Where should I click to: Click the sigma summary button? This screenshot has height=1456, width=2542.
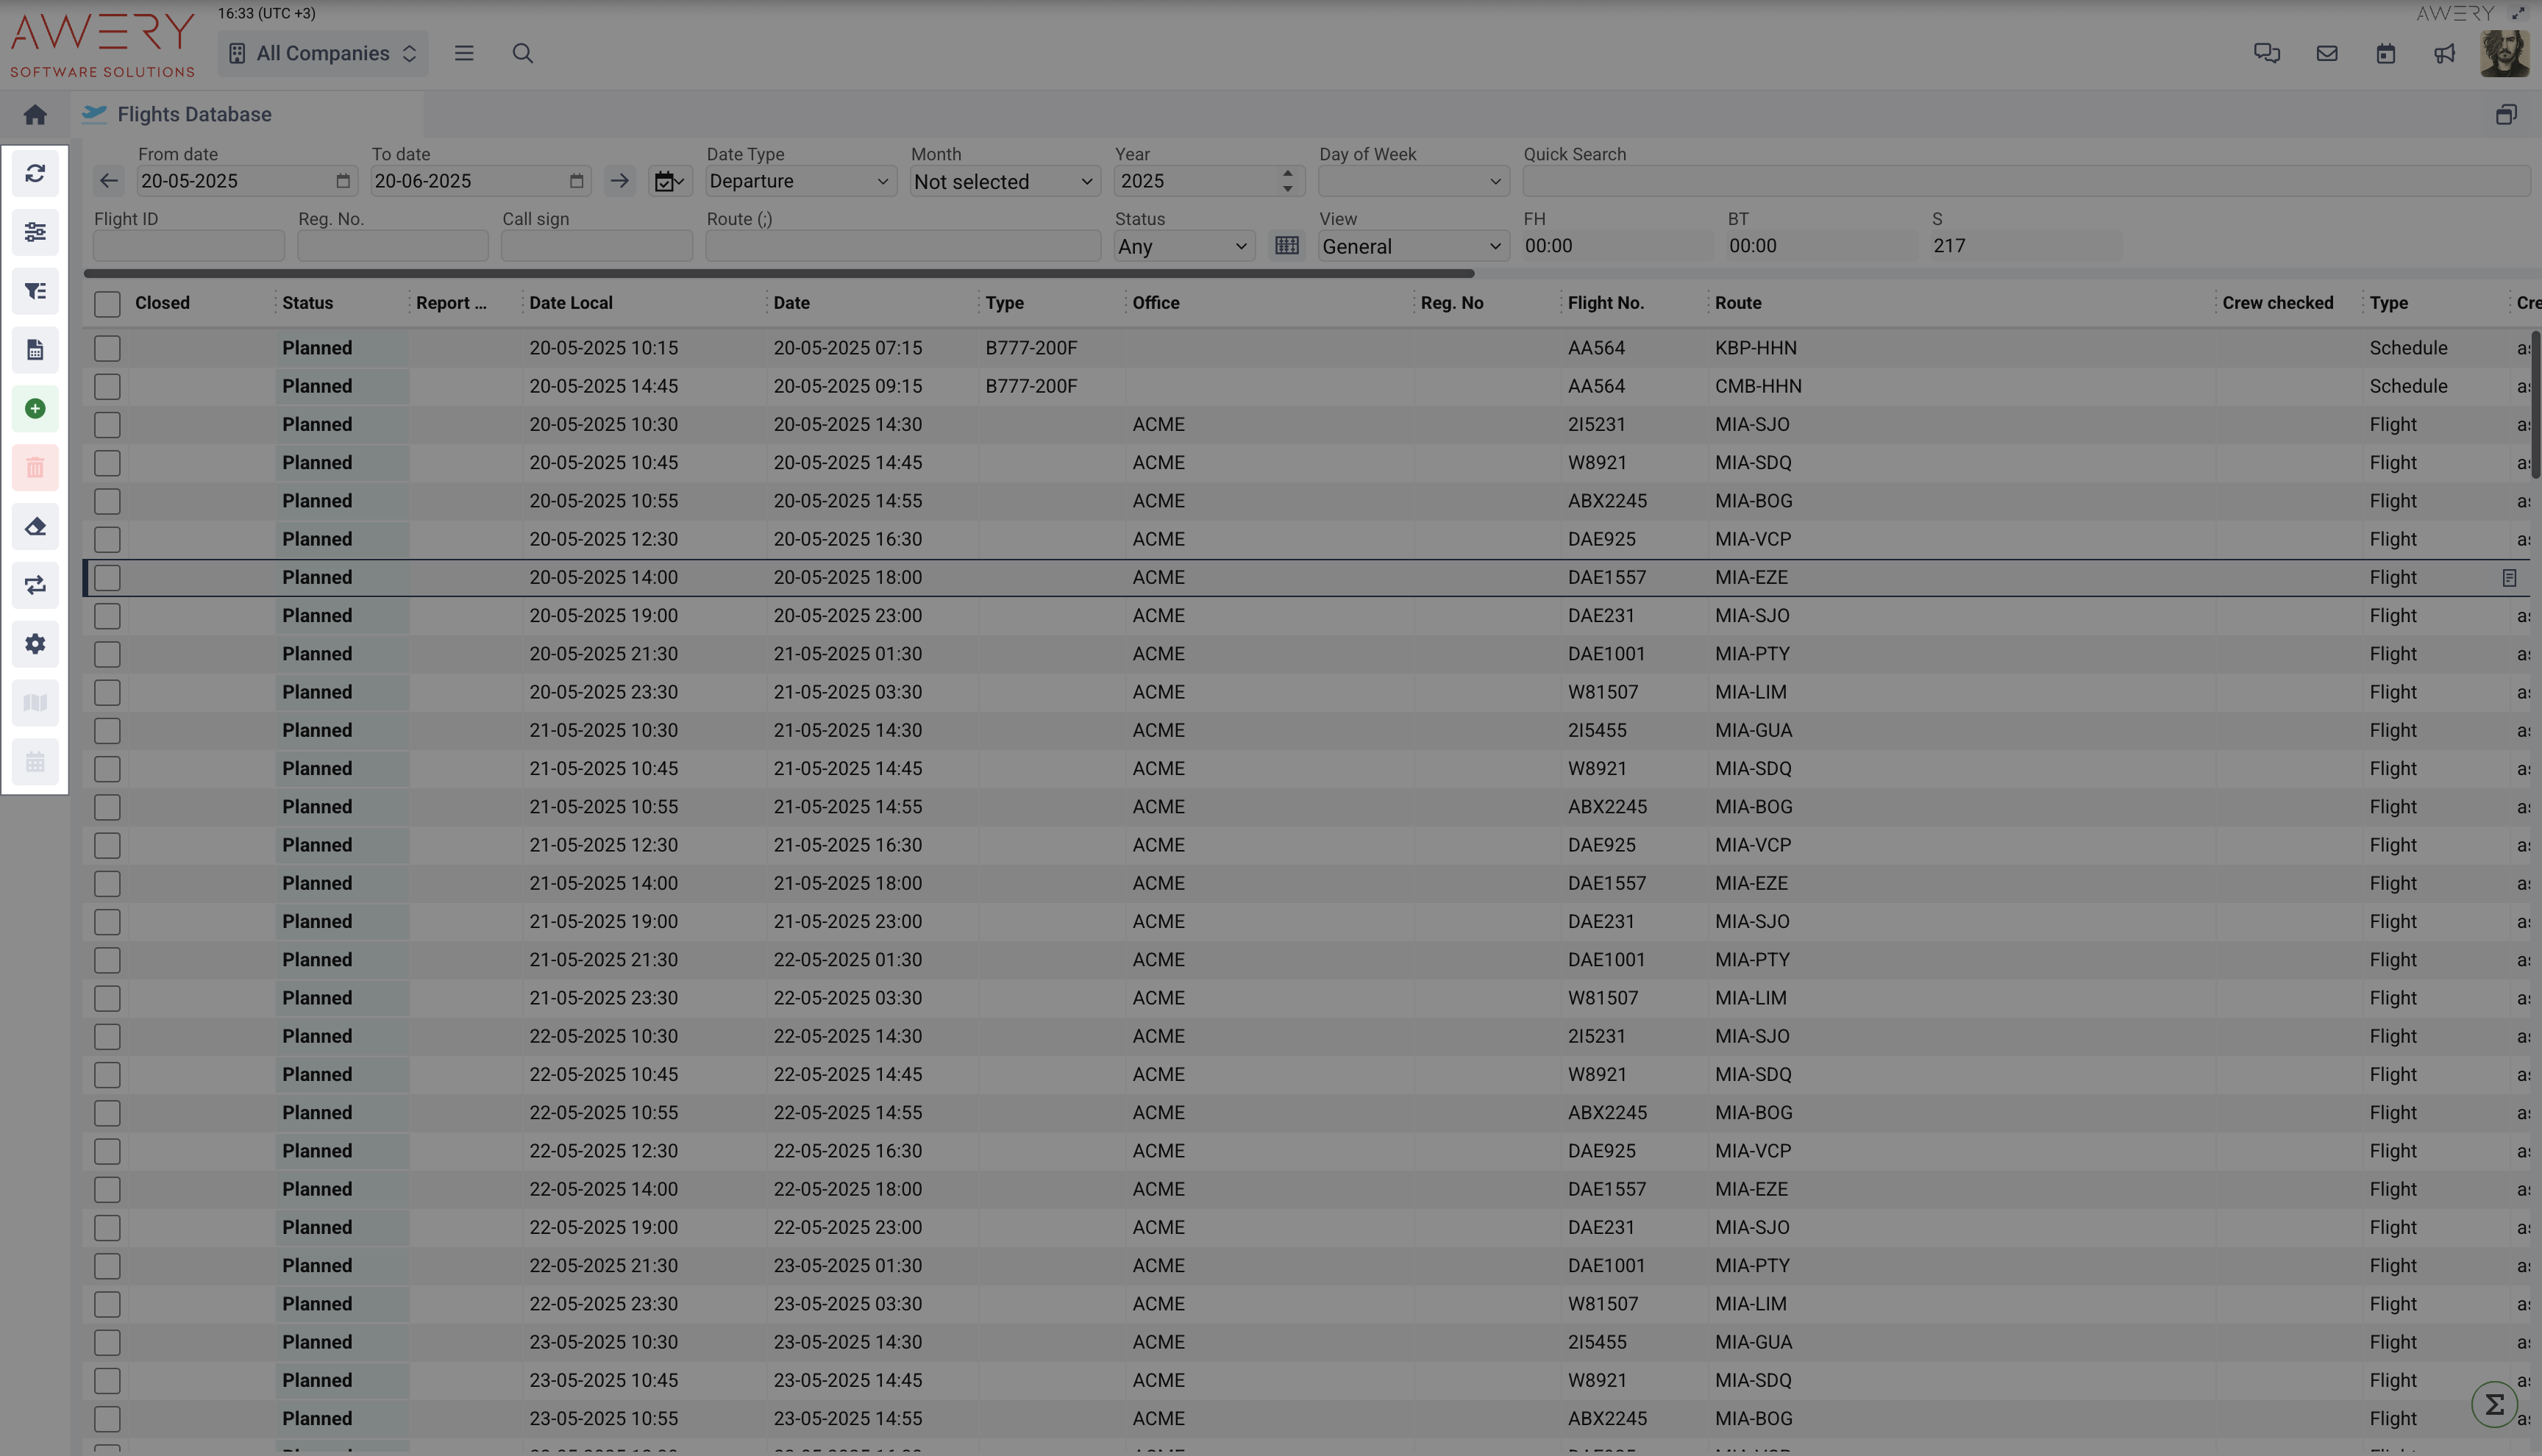pos(2494,1405)
